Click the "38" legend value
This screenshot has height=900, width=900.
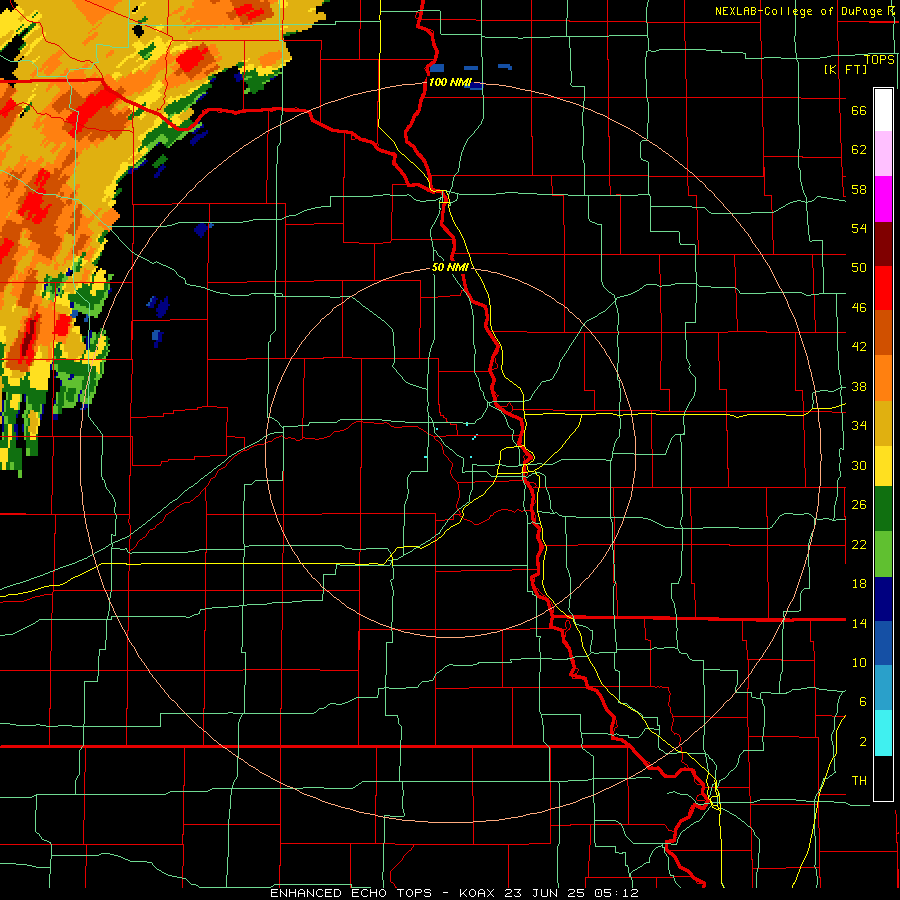[x=859, y=387]
